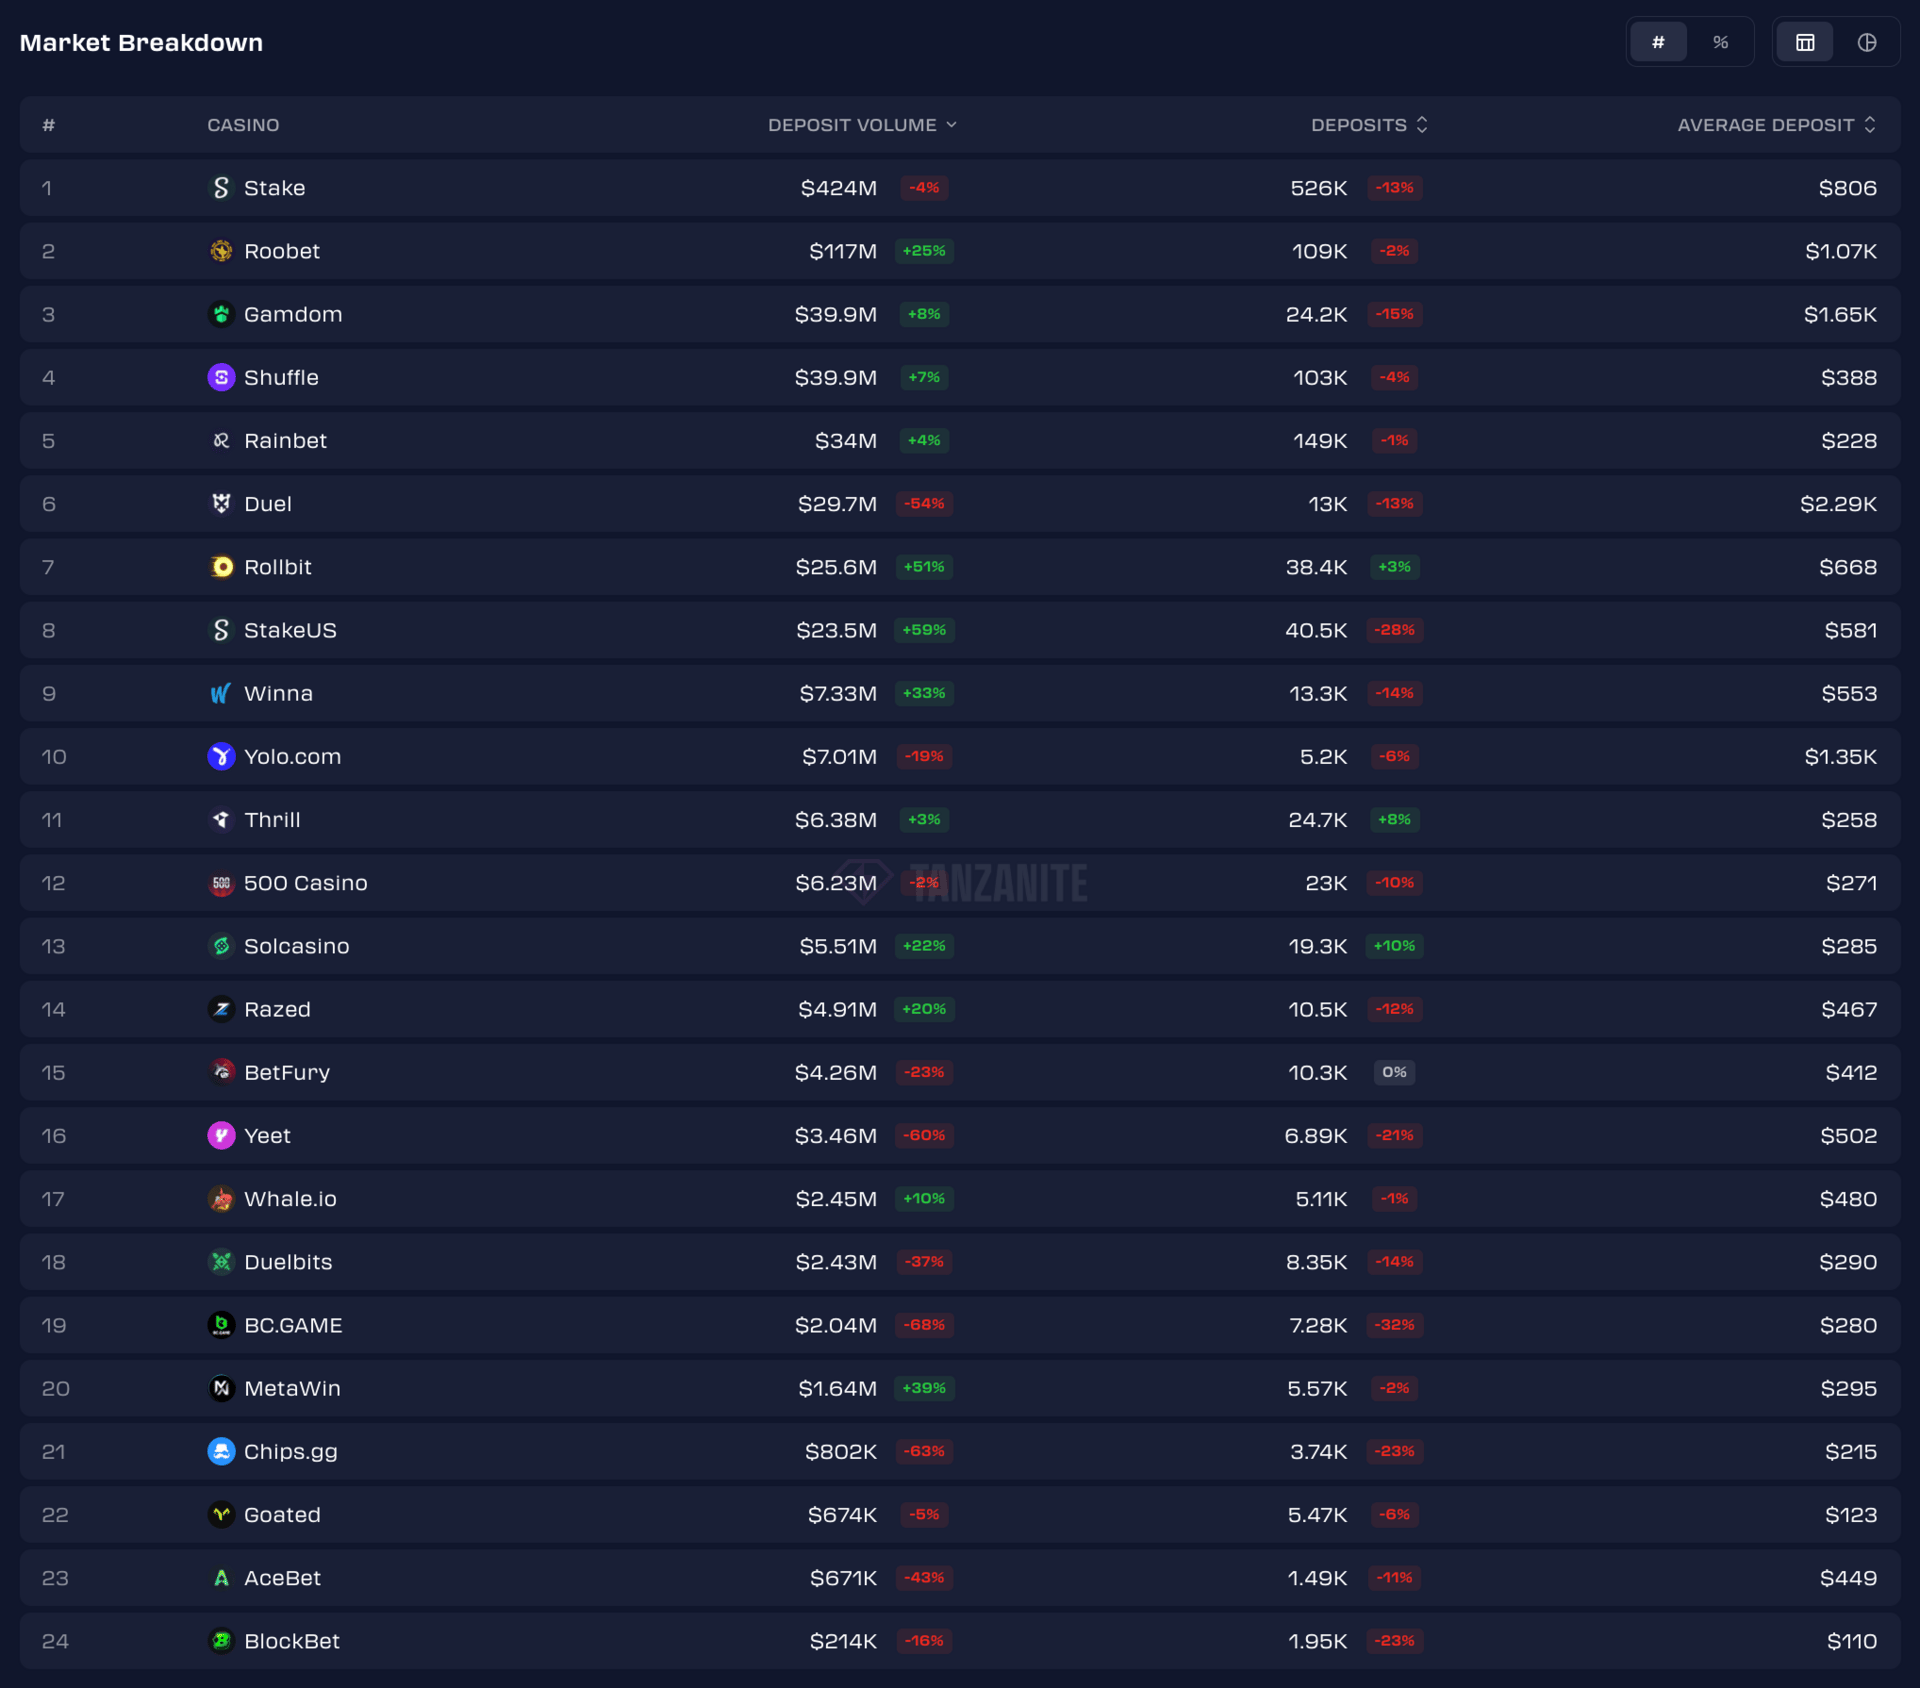This screenshot has height=1688, width=1920.
Task: Click the Casino column header
Action: point(243,125)
